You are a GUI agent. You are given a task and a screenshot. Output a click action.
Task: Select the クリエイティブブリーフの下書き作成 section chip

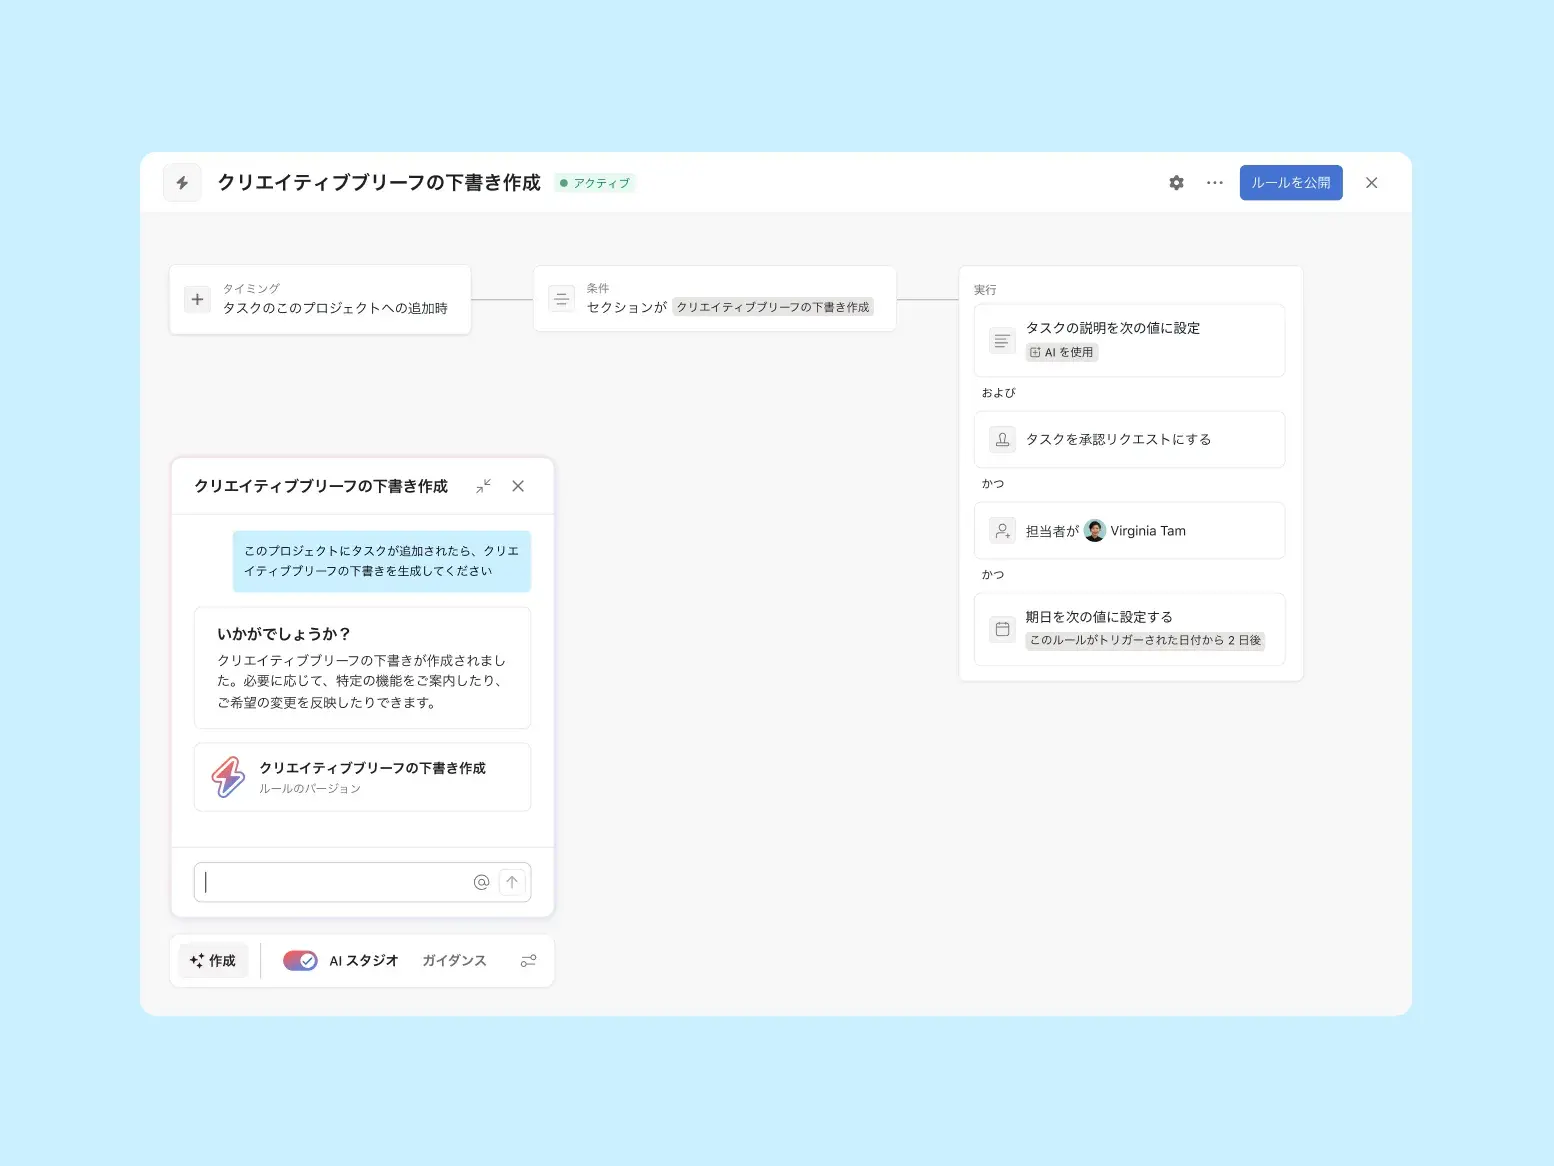pyautogui.click(x=773, y=307)
